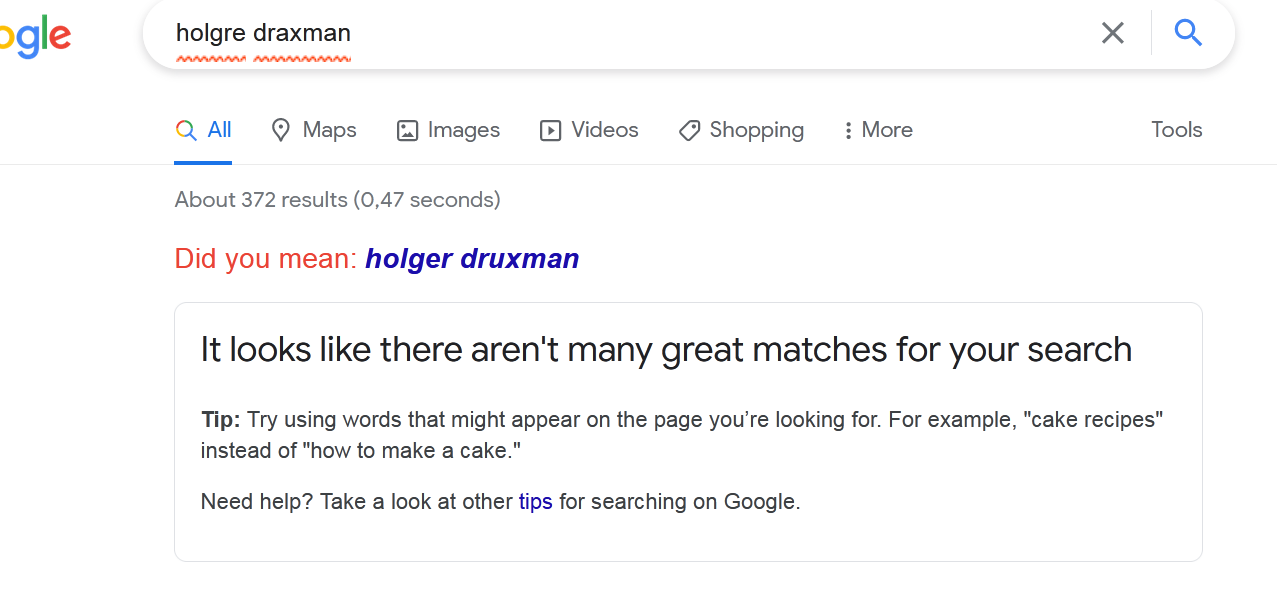Open the search "tips" link
Screen dimensions: 1277x591
(x=535, y=502)
